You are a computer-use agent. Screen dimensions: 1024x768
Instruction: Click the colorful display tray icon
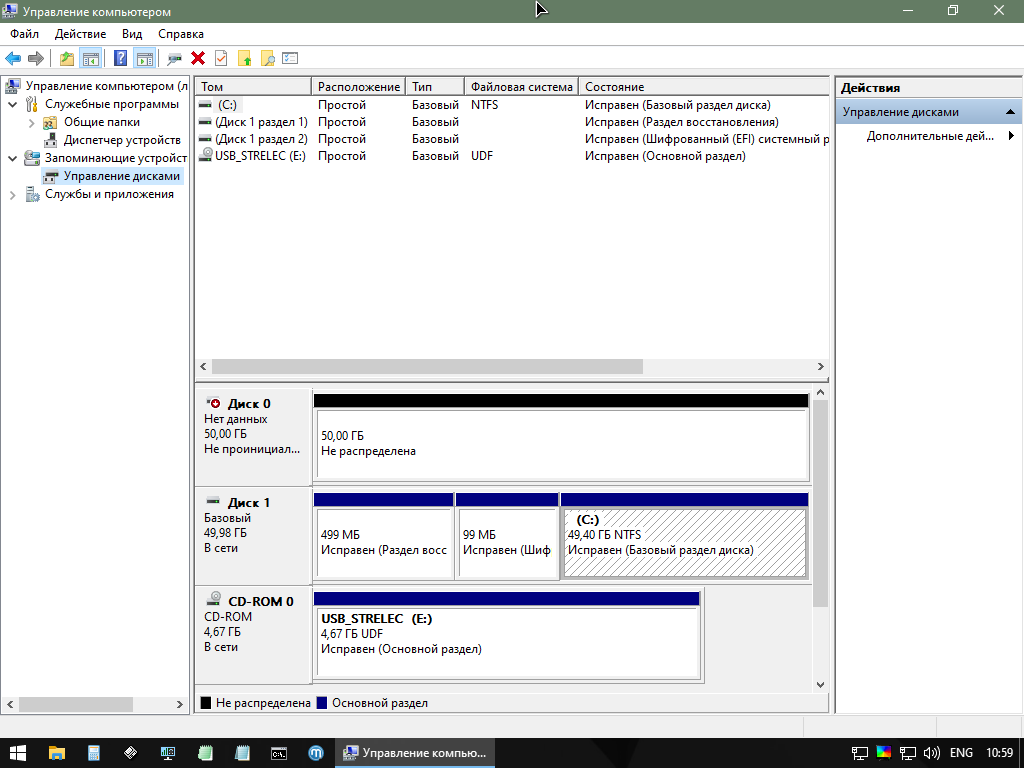[884, 753]
